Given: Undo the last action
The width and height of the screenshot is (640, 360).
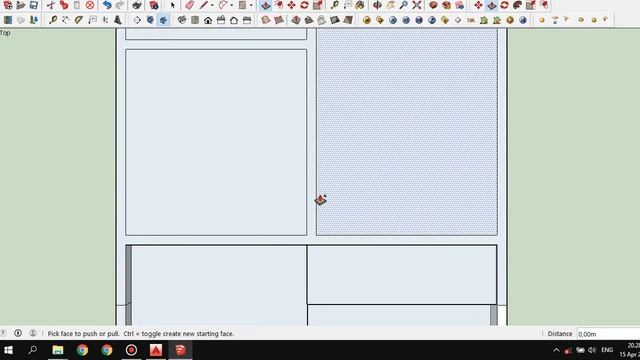Looking at the screenshot, I should coord(107,5).
